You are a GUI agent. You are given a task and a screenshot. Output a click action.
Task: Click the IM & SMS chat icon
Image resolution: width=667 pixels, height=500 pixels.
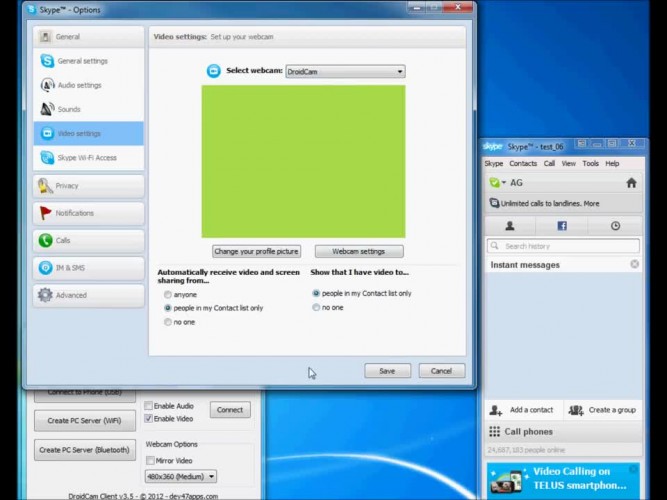[x=46, y=268]
